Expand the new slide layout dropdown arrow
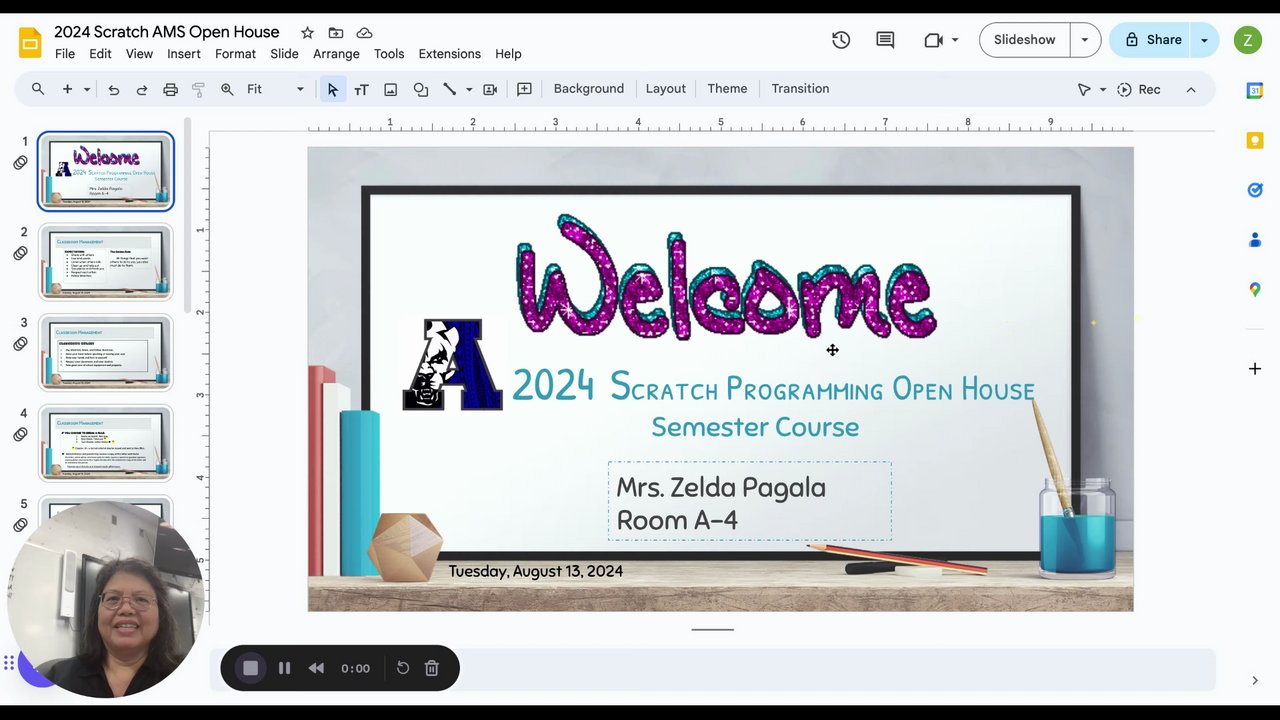1280x720 pixels. coord(87,89)
